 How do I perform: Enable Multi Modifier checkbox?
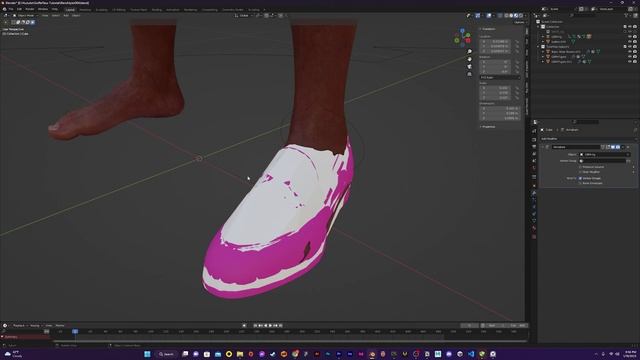(x=580, y=172)
